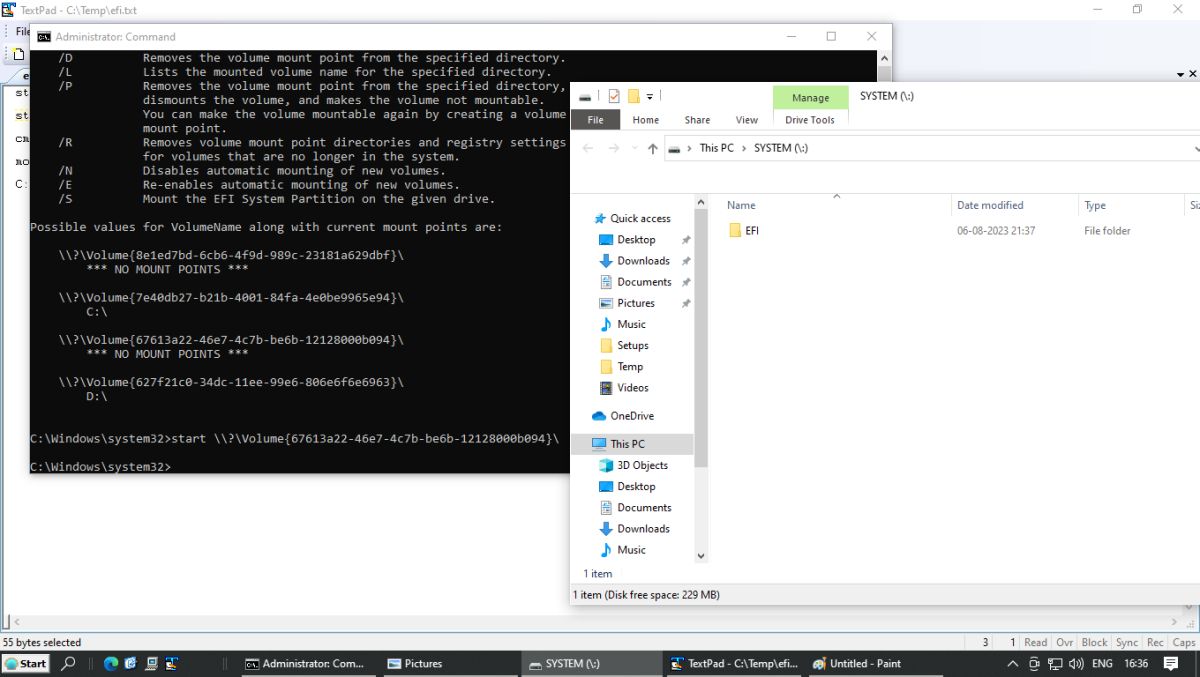Click the Manage contextual tab header

click(x=810, y=97)
